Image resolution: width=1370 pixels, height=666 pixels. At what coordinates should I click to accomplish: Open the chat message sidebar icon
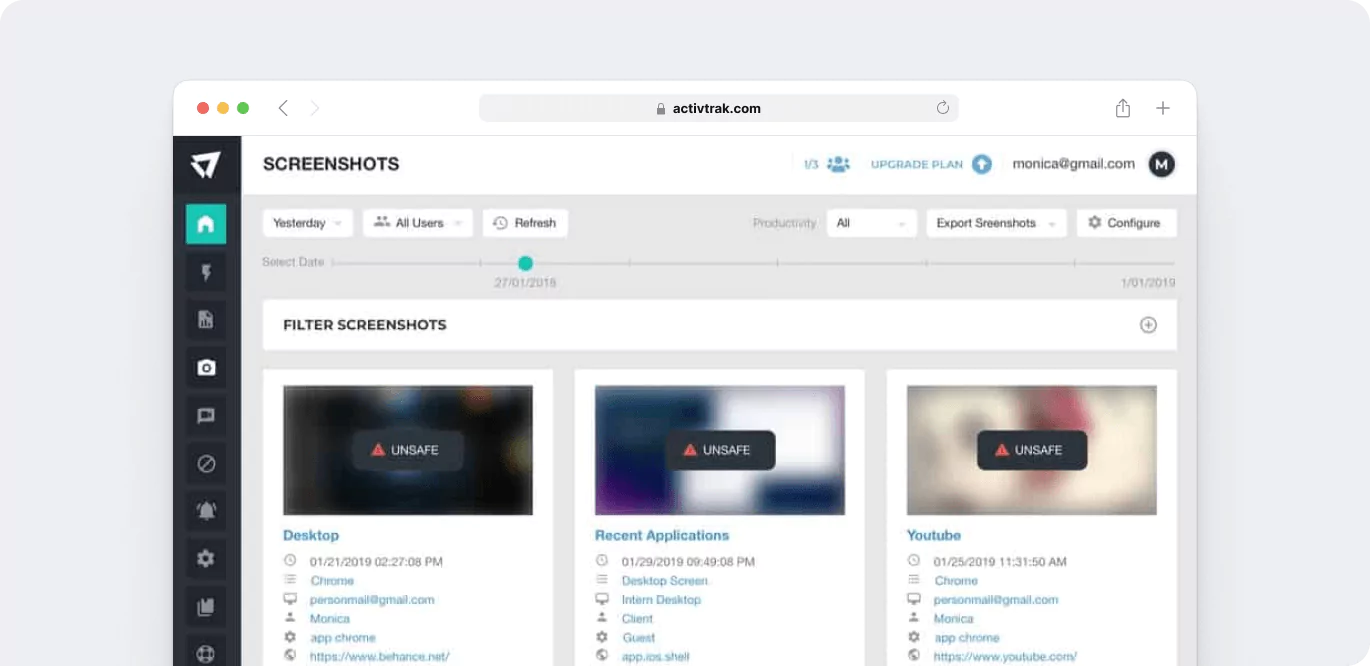pos(206,416)
